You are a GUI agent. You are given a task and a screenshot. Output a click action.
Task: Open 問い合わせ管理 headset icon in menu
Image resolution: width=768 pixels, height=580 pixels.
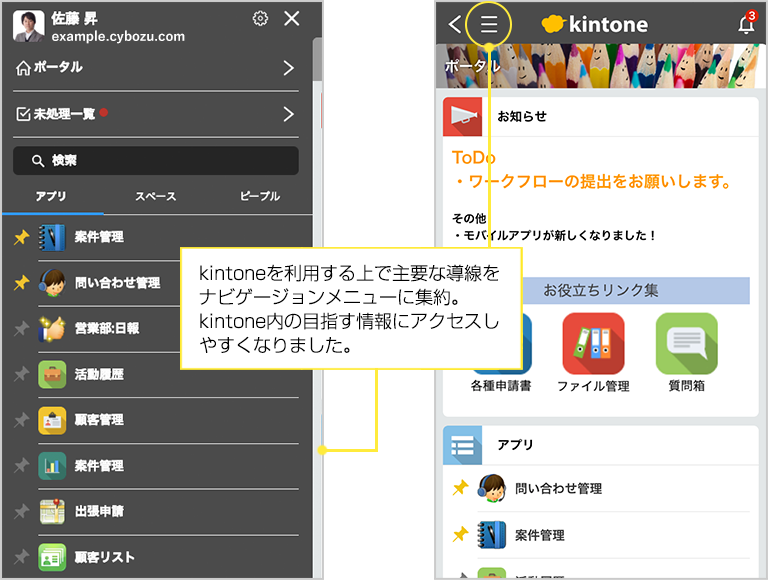click(52, 283)
